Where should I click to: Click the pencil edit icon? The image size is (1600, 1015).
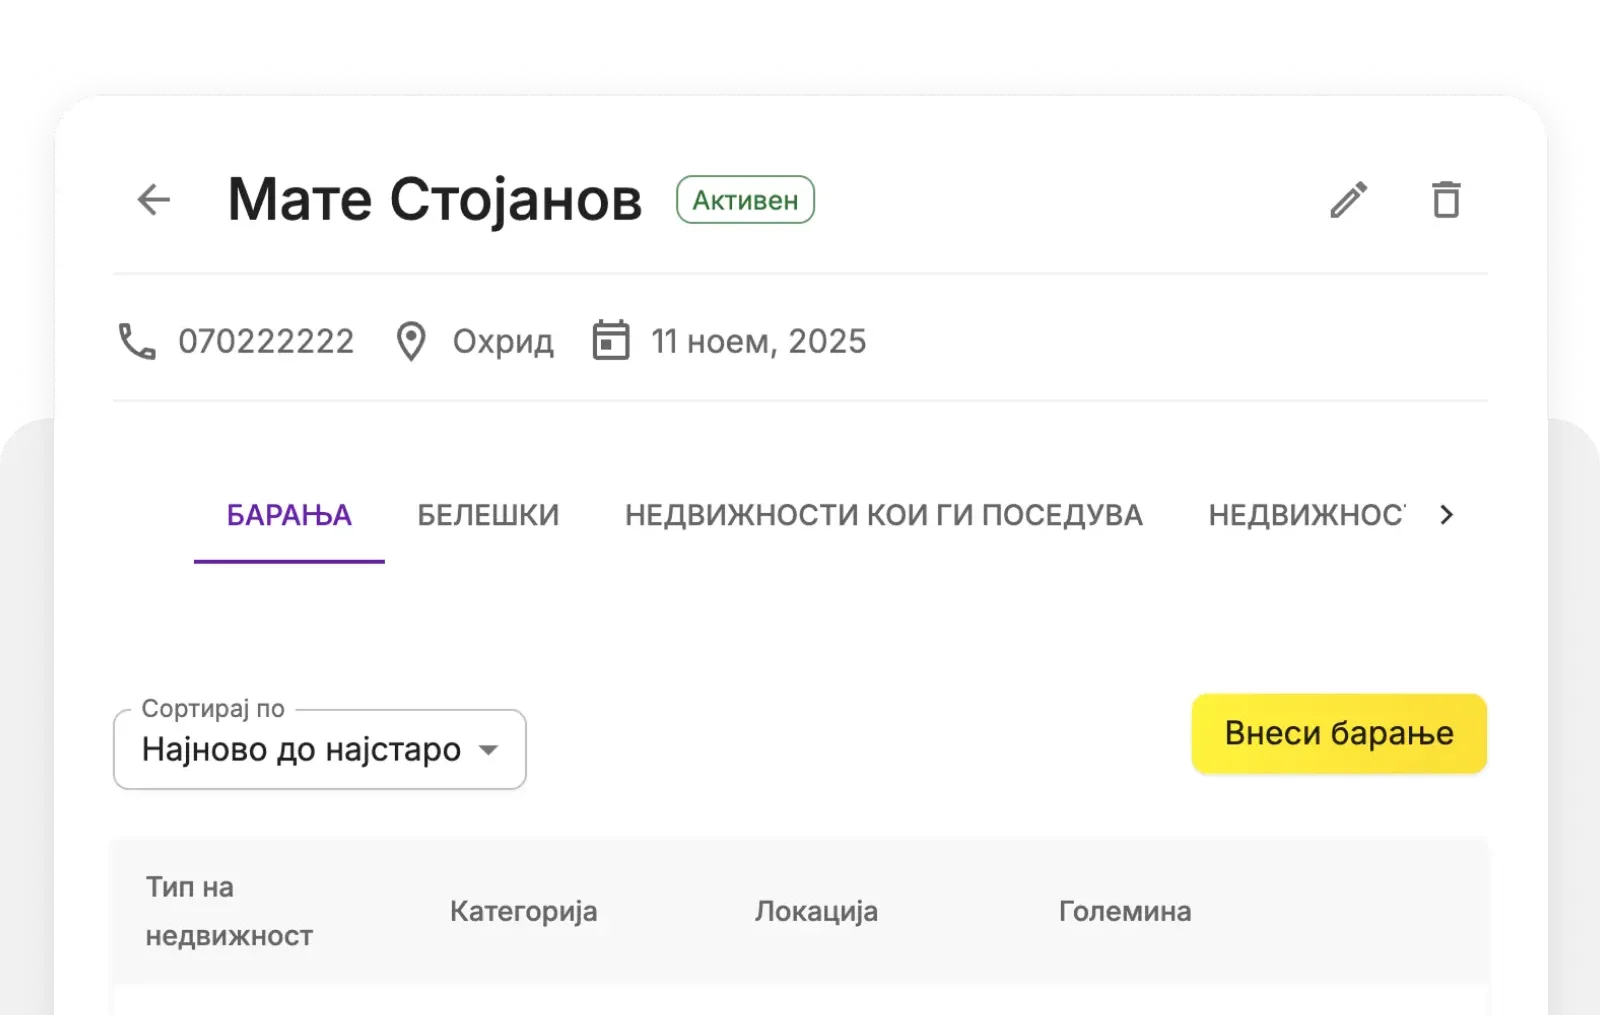pyautogui.click(x=1348, y=200)
